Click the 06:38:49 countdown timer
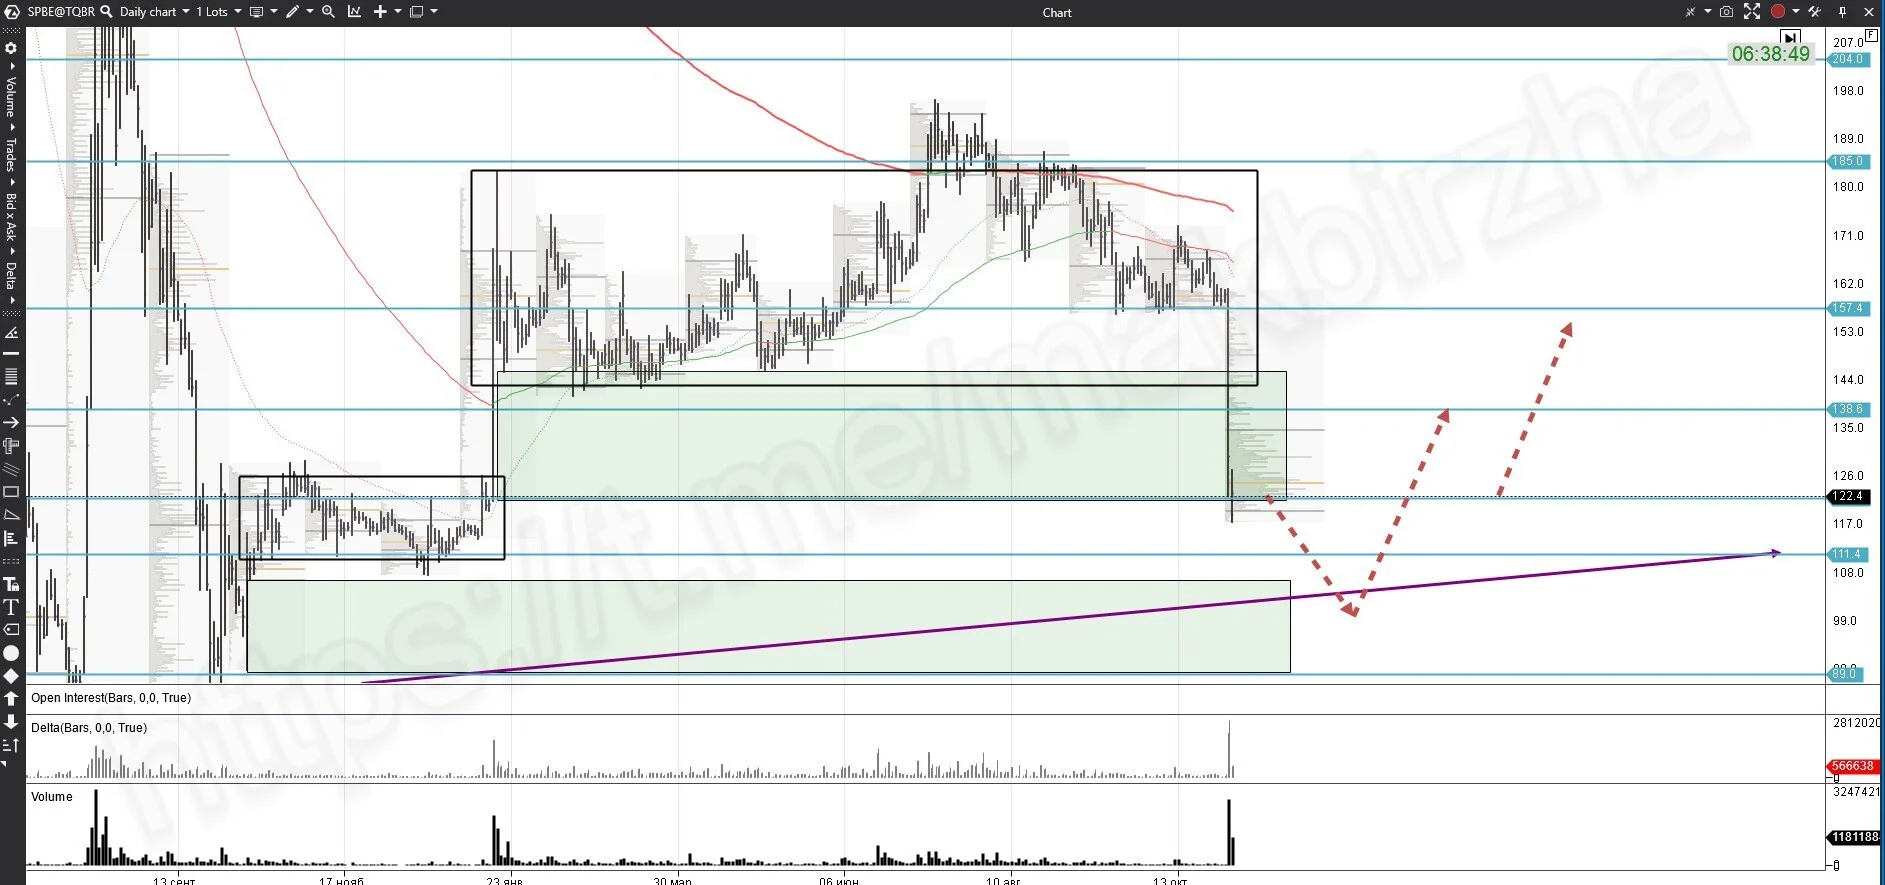The width and height of the screenshot is (1885, 885). [1770, 54]
